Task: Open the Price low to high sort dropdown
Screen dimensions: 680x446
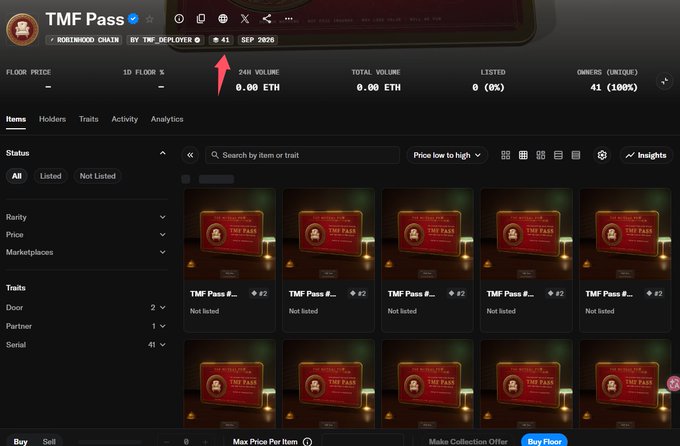Action: (447, 155)
